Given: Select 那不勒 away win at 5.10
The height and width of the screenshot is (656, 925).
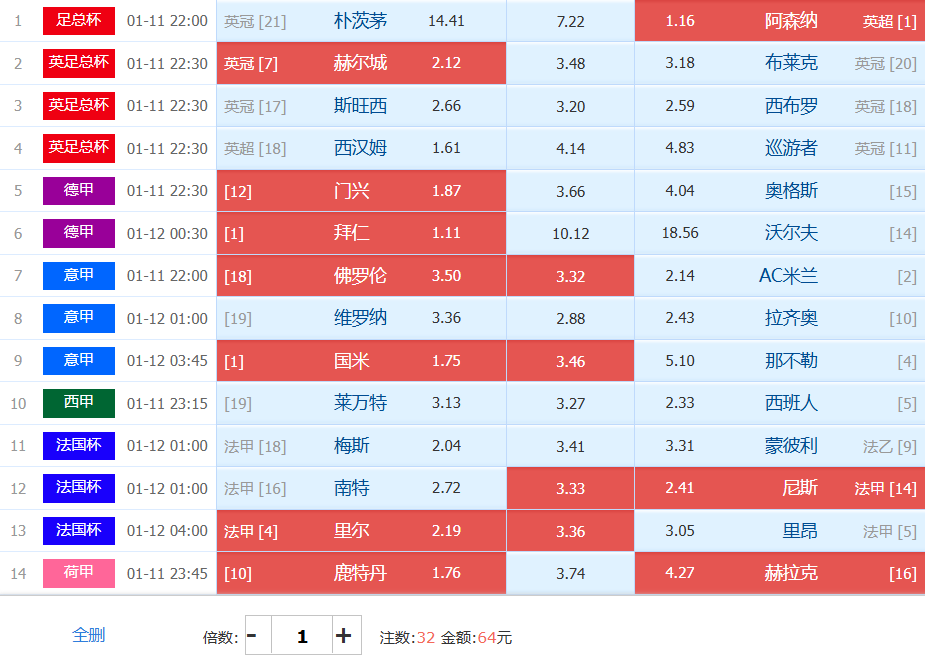Looking at the screenshot, I should click(x=779, y=361).
